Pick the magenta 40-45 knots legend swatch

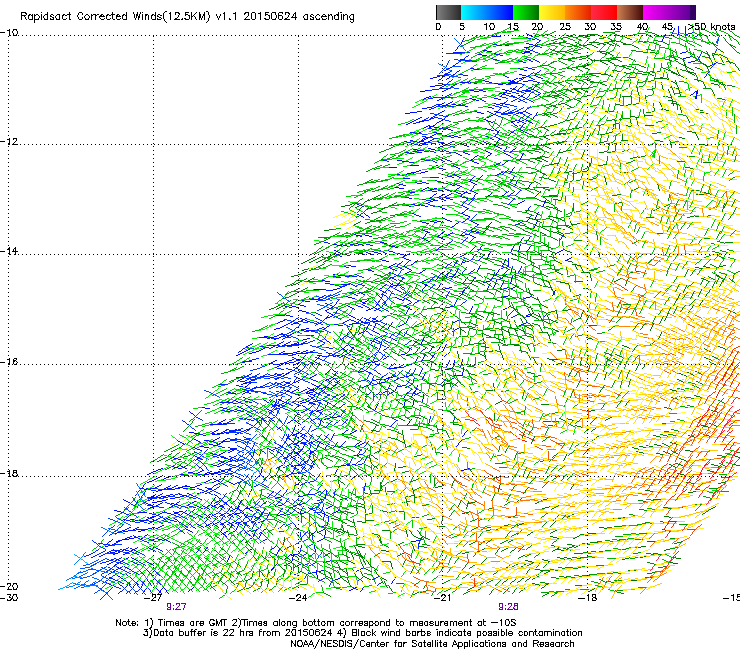pos(656,12)
